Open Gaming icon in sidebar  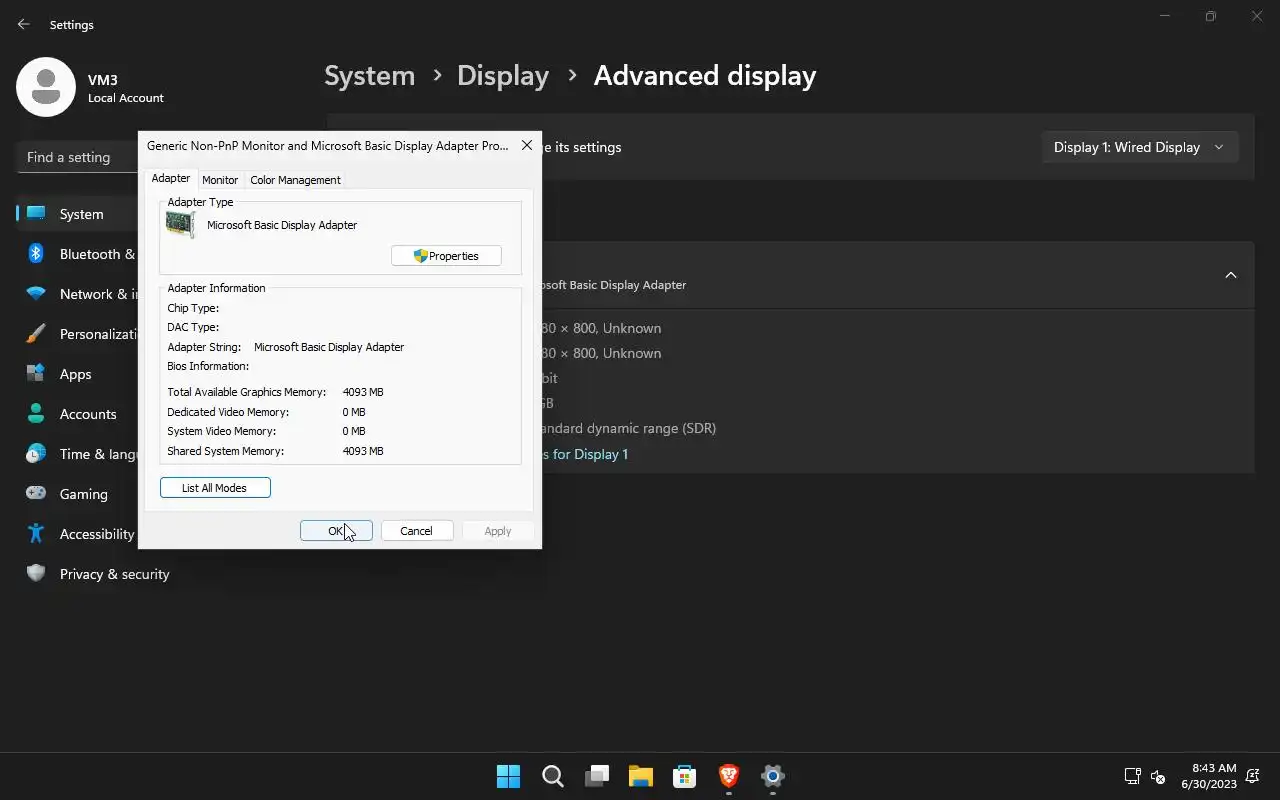point(36,494)
